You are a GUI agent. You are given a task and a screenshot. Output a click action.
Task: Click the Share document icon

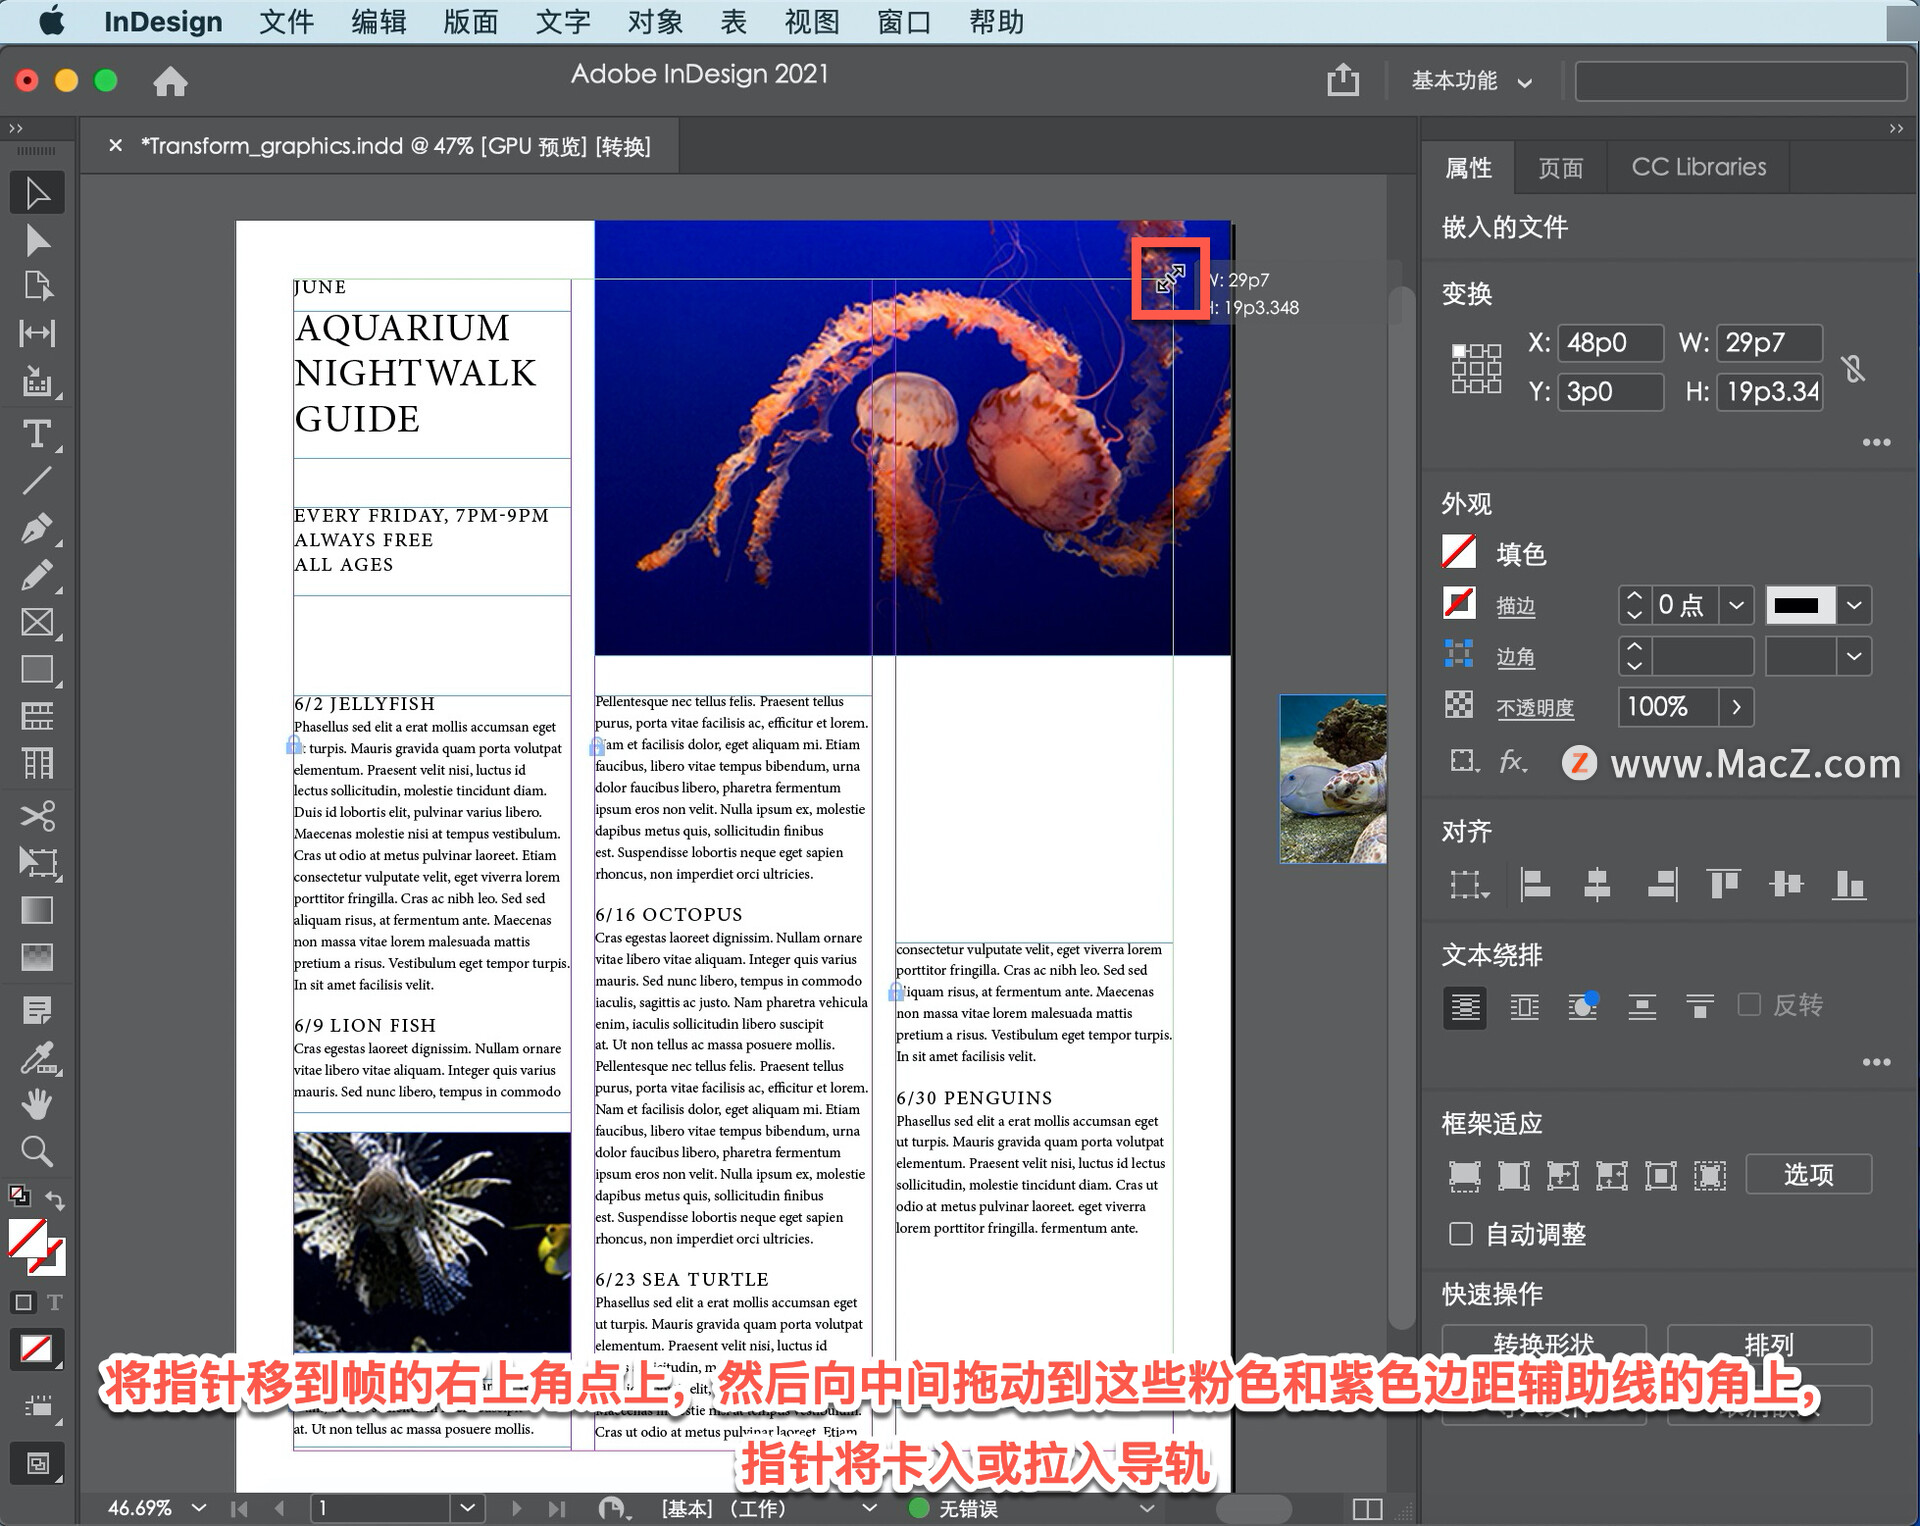click(x=1342, y=80)
